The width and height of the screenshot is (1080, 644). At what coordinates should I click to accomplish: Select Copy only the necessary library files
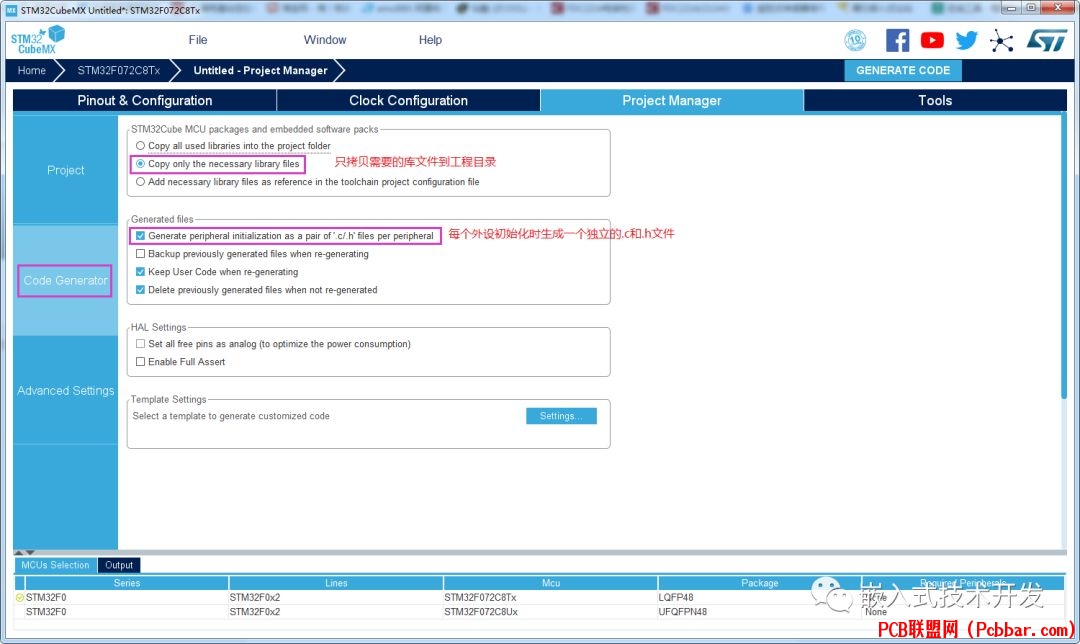coord(141,164)
